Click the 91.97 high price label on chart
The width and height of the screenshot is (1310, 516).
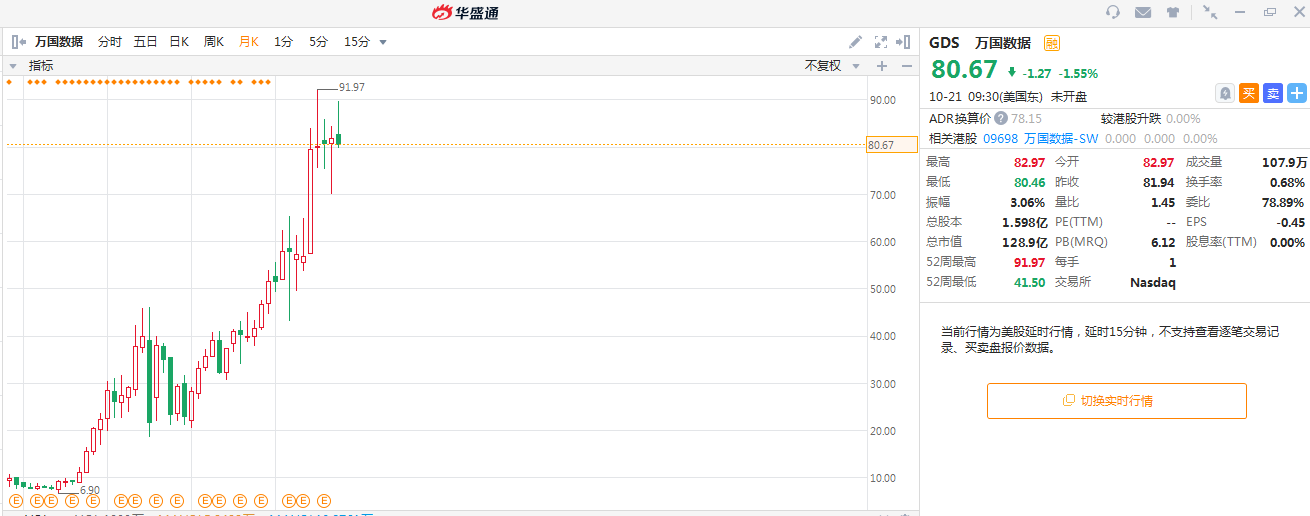352,88
